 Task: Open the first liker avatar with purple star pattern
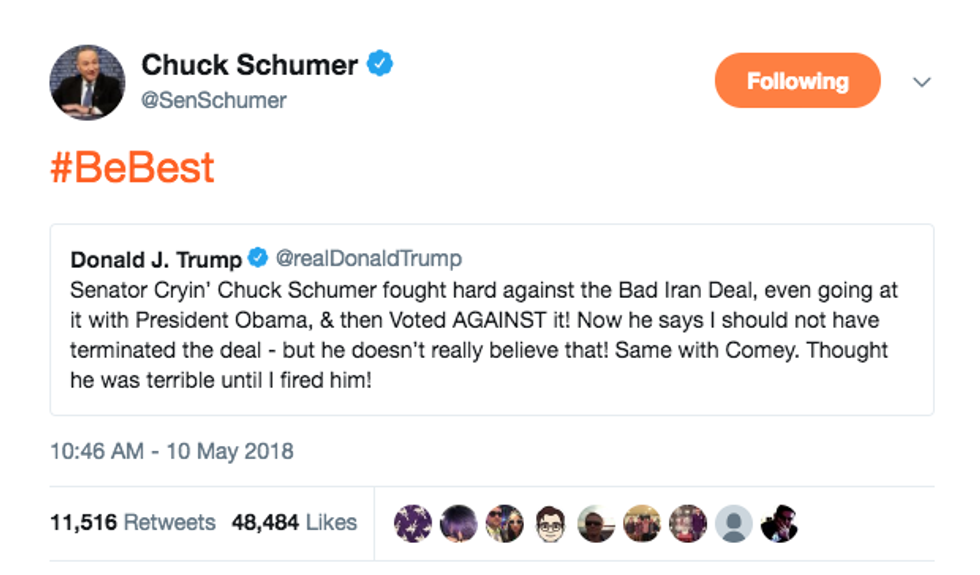[x=413, y=522]
